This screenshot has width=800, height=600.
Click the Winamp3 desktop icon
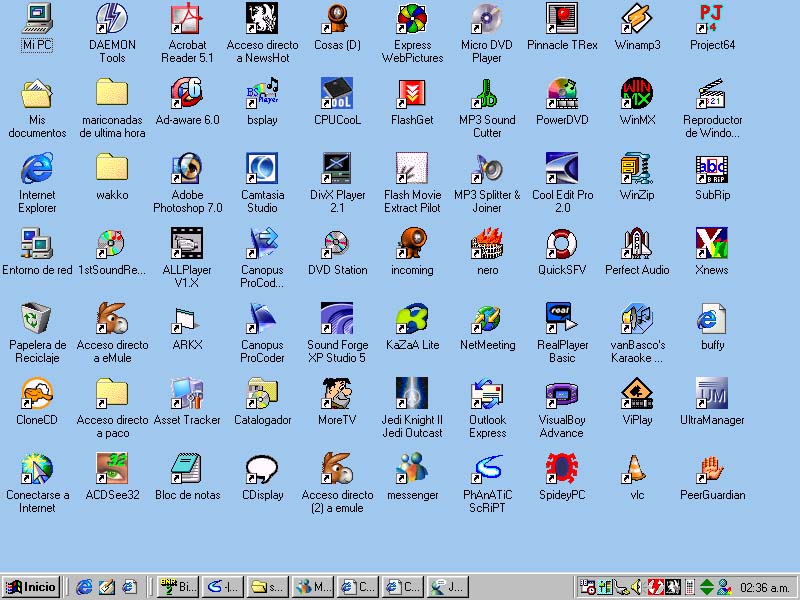point(637,19)
